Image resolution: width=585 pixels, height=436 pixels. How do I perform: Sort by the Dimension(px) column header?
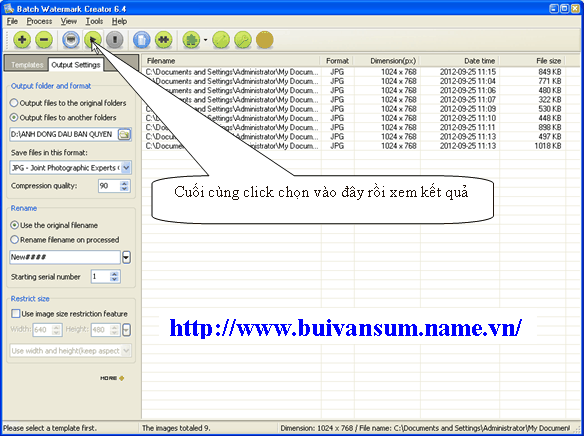[387, 61]
